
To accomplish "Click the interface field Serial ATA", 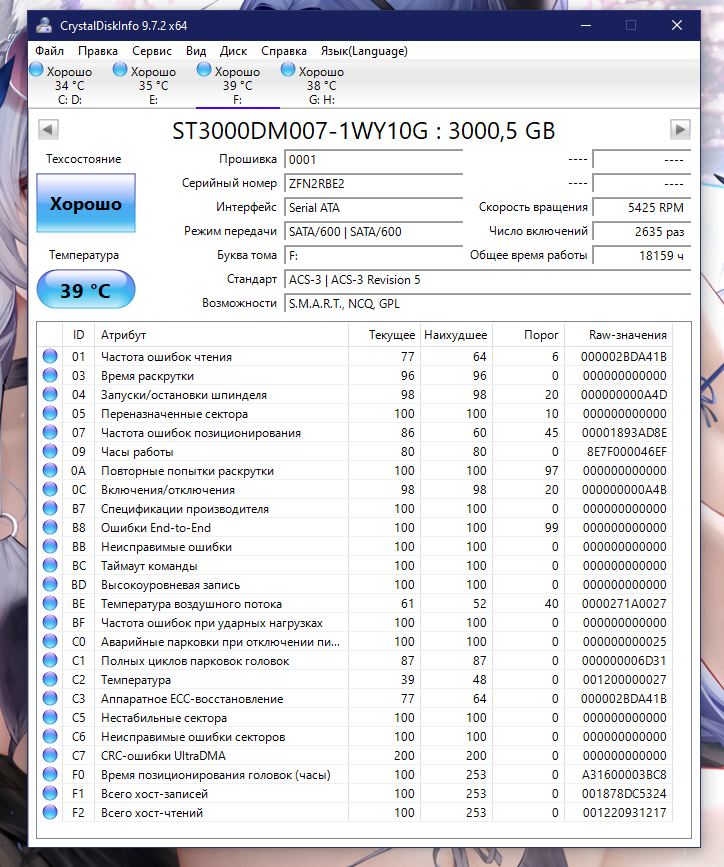I will 373,208.
